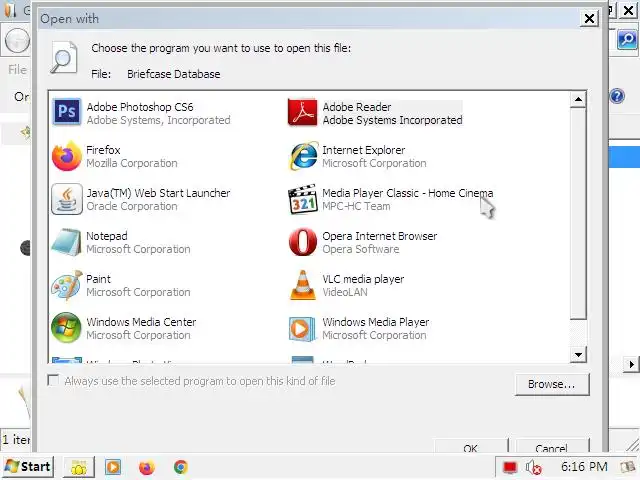Screen dimensions: 640x480
Task: Select the Java(TM) Web Start Launcher text
Action: pyautogui.click(x=158, y=193)
